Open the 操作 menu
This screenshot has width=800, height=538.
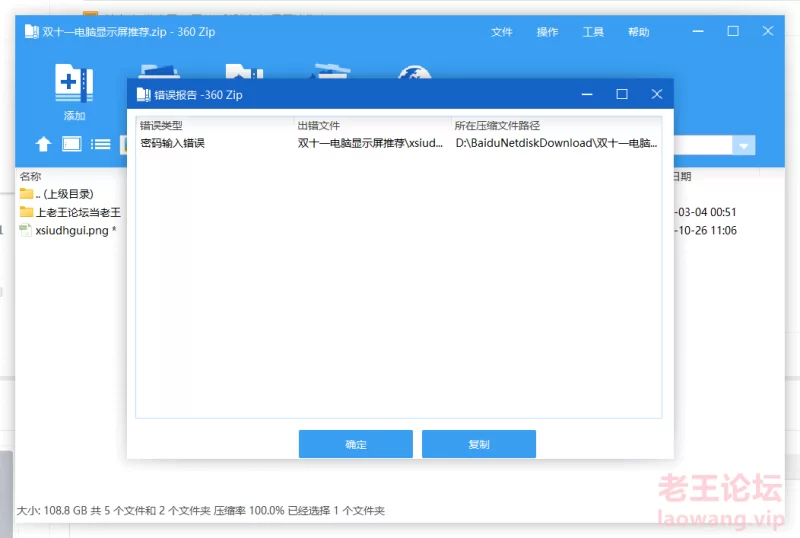tap(547, 32)
